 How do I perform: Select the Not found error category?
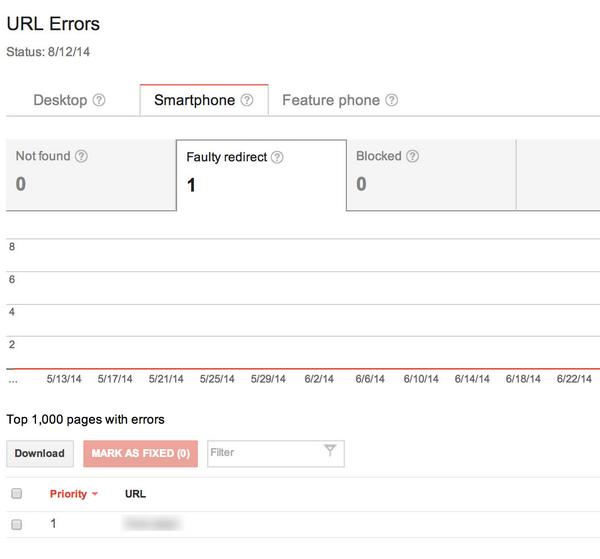90,174
